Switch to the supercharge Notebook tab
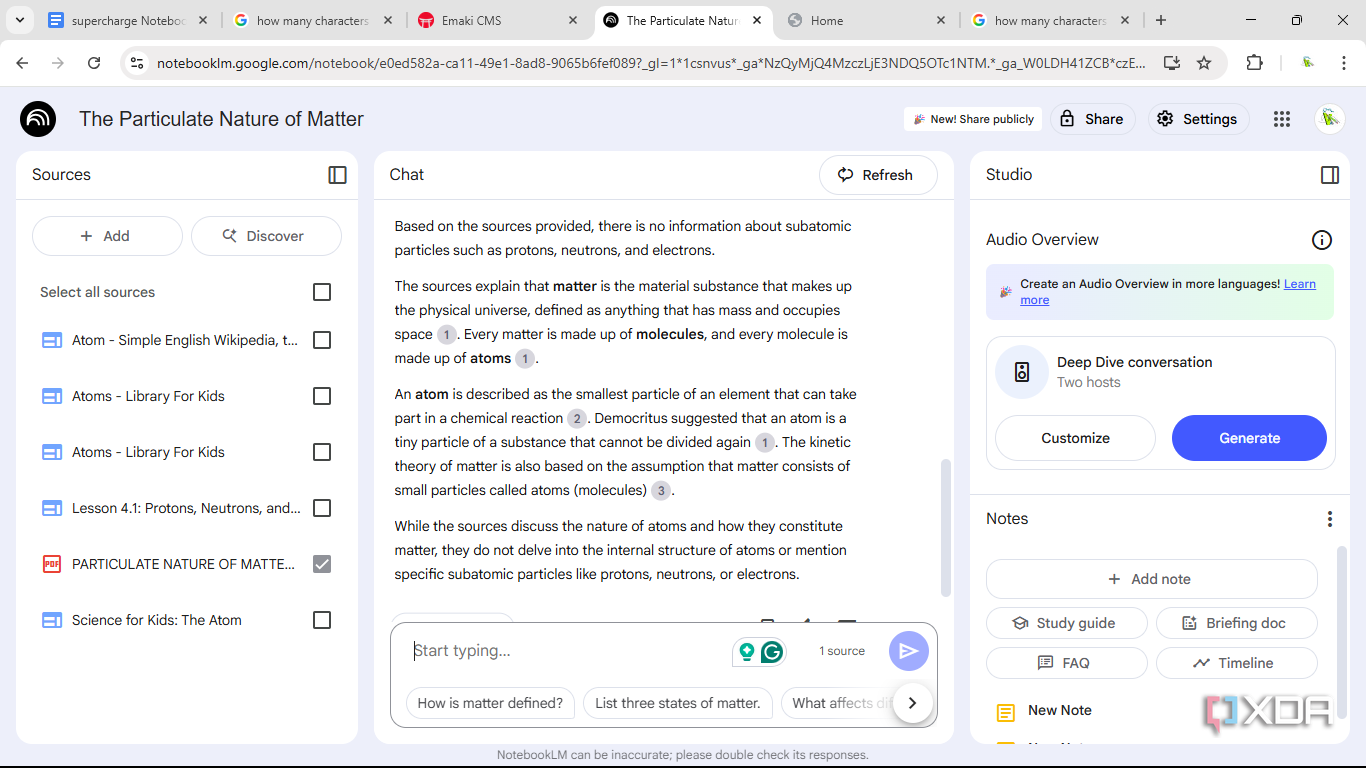Screen dimensions: 1366x768 [129, 20]
